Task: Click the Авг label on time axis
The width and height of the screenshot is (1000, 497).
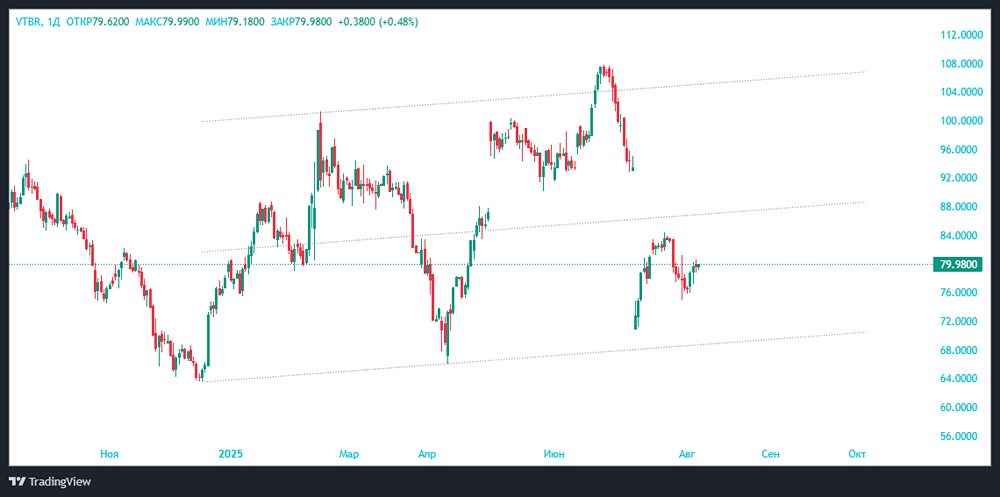Action: pyautogui.click(x=687, y=454)
